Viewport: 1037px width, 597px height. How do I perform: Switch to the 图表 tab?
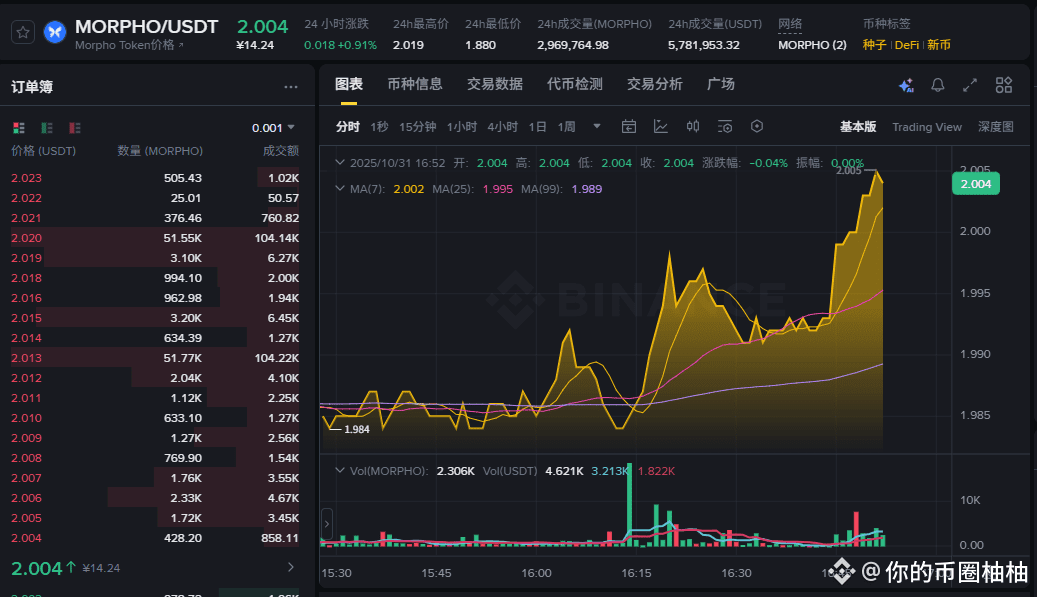[x=349, y=84]
